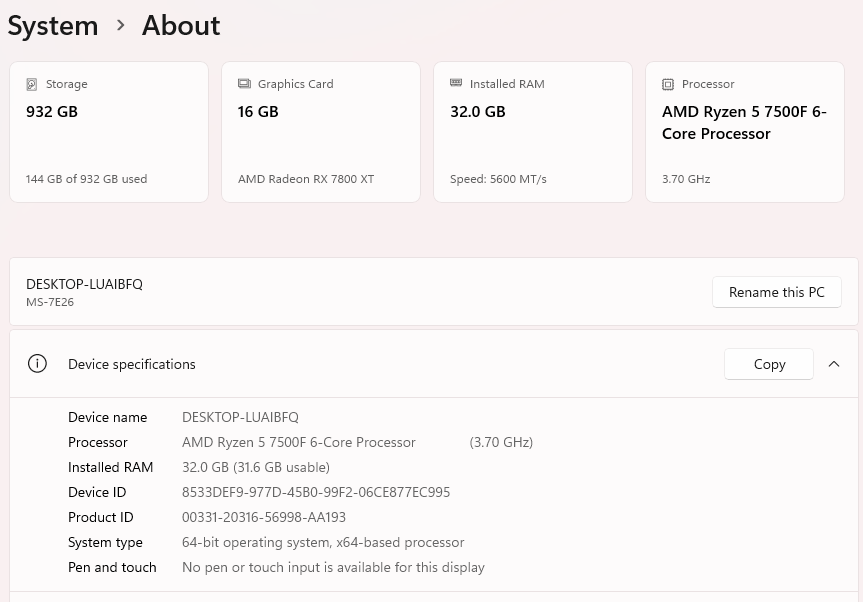This screenshot has width=863, height=602.
Task: Click the Device specifications info icon
Action: pos(37,364)
